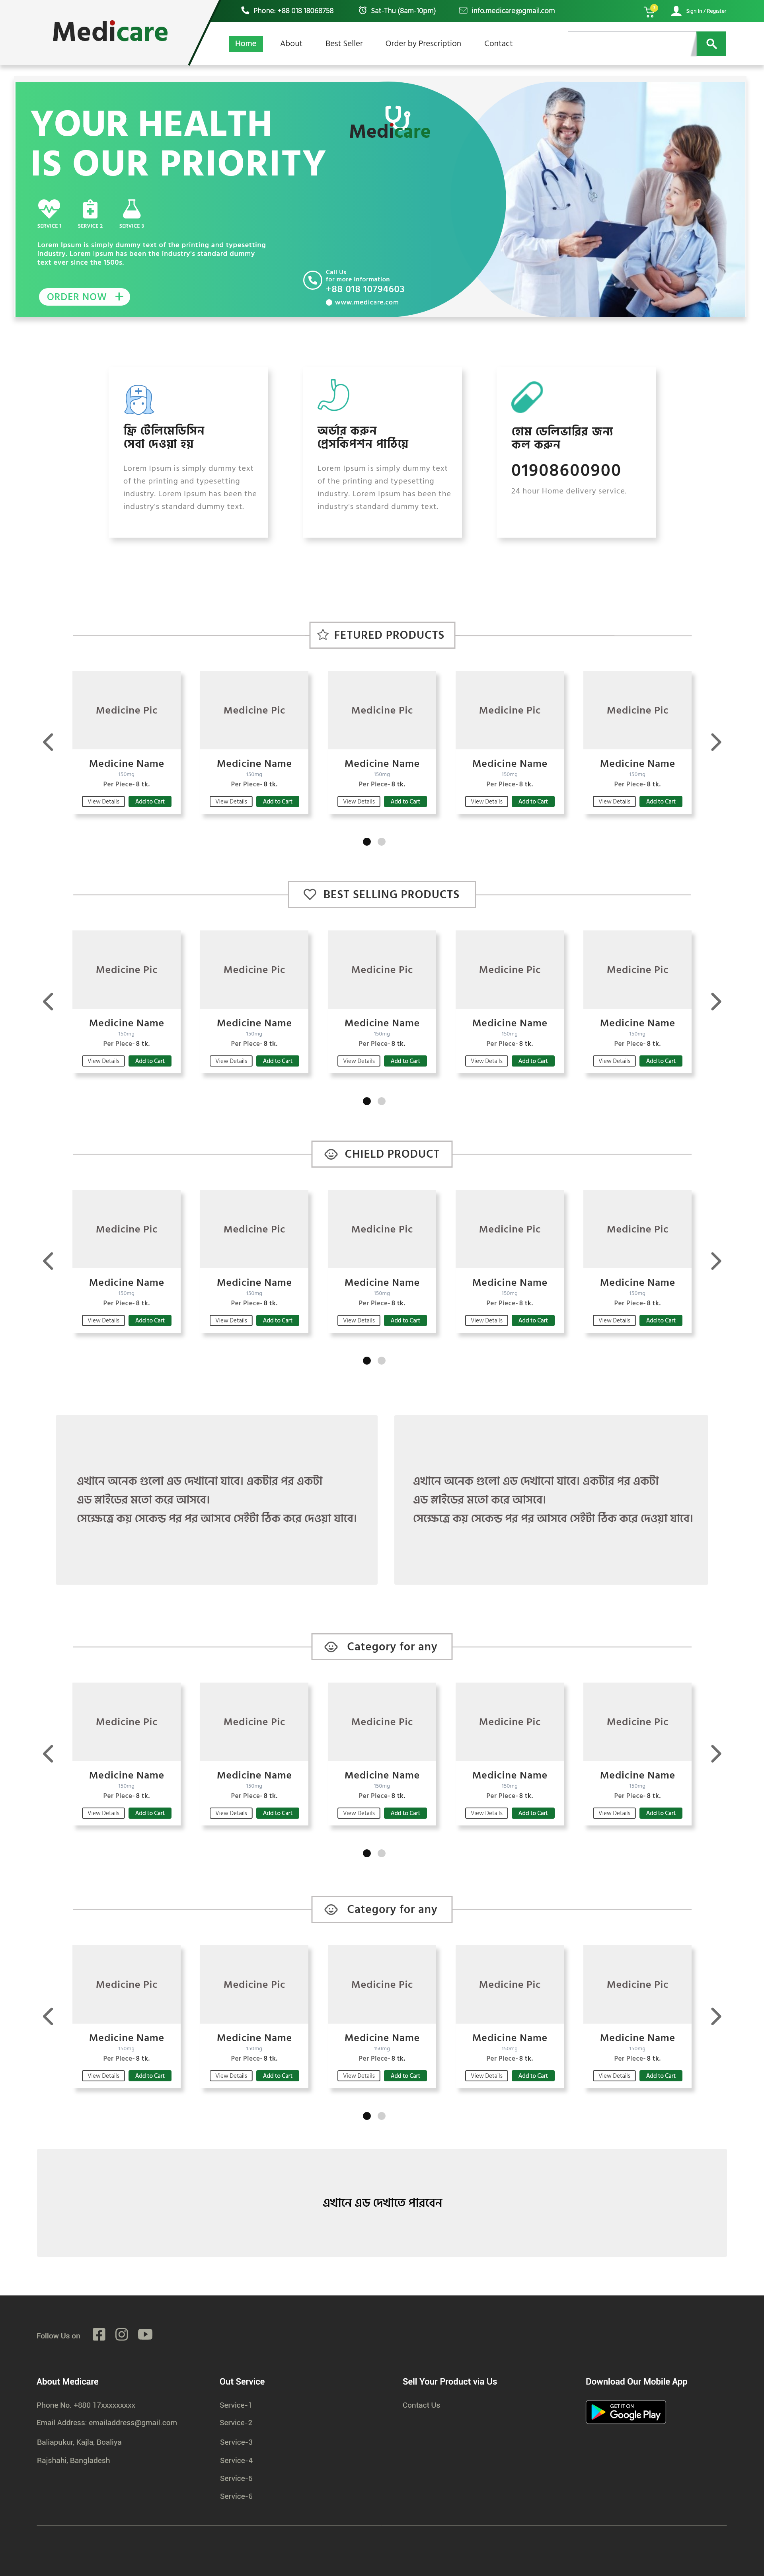Screen dimensions: 764x2576
Task: Click Contact Us link in footer
Action: click(421, 2405)
